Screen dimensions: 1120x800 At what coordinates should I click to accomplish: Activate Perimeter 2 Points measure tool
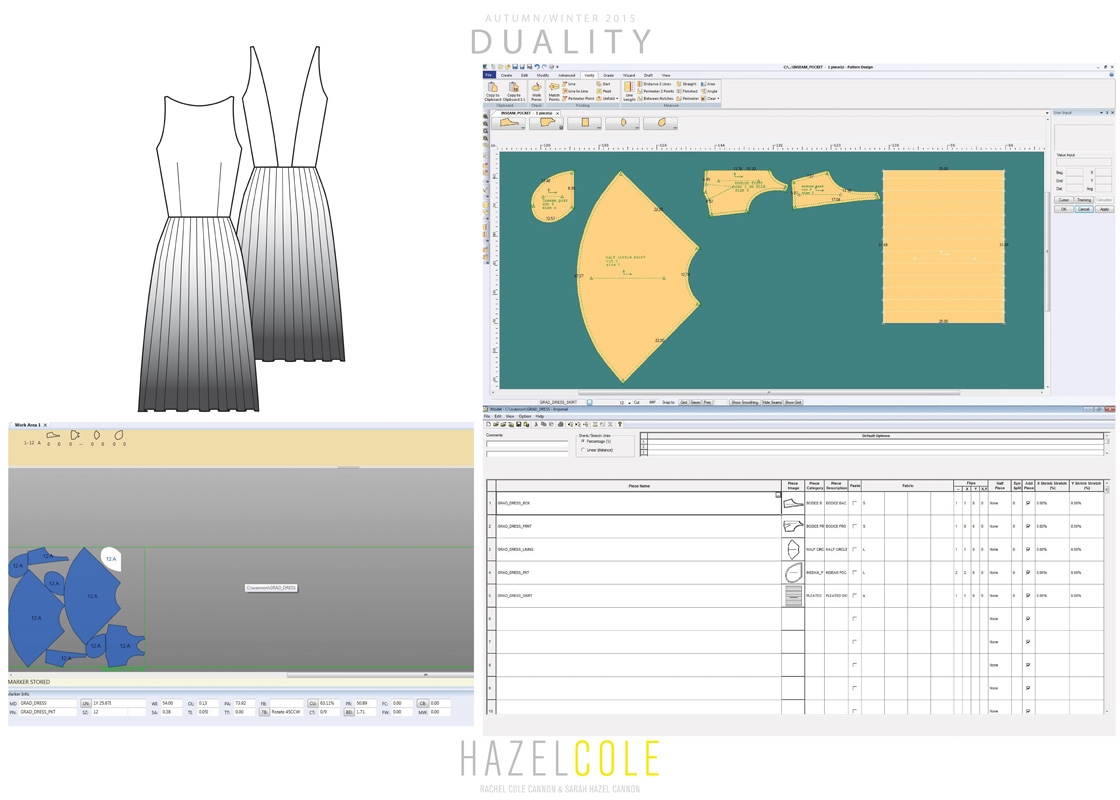(x=656, y=91)
